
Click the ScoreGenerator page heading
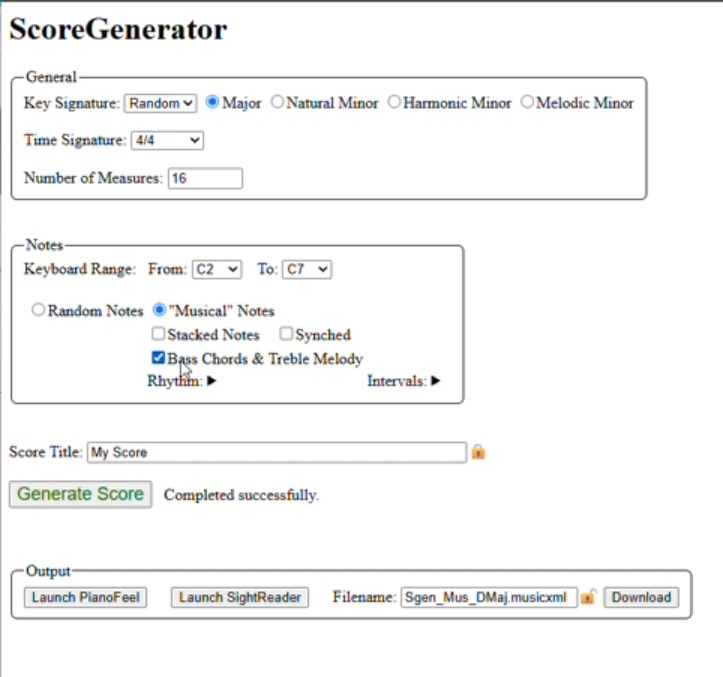coord(118,30)
